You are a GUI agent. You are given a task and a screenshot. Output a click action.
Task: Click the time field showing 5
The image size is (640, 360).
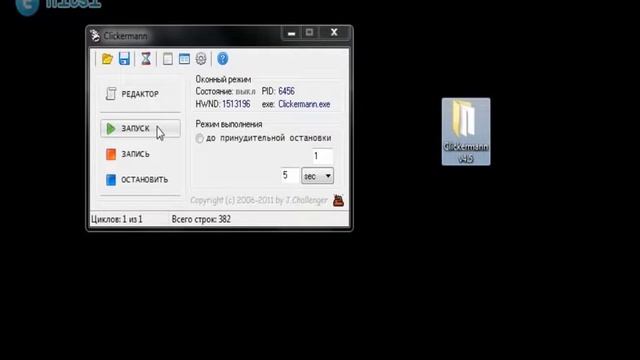[x=290, y=176]
